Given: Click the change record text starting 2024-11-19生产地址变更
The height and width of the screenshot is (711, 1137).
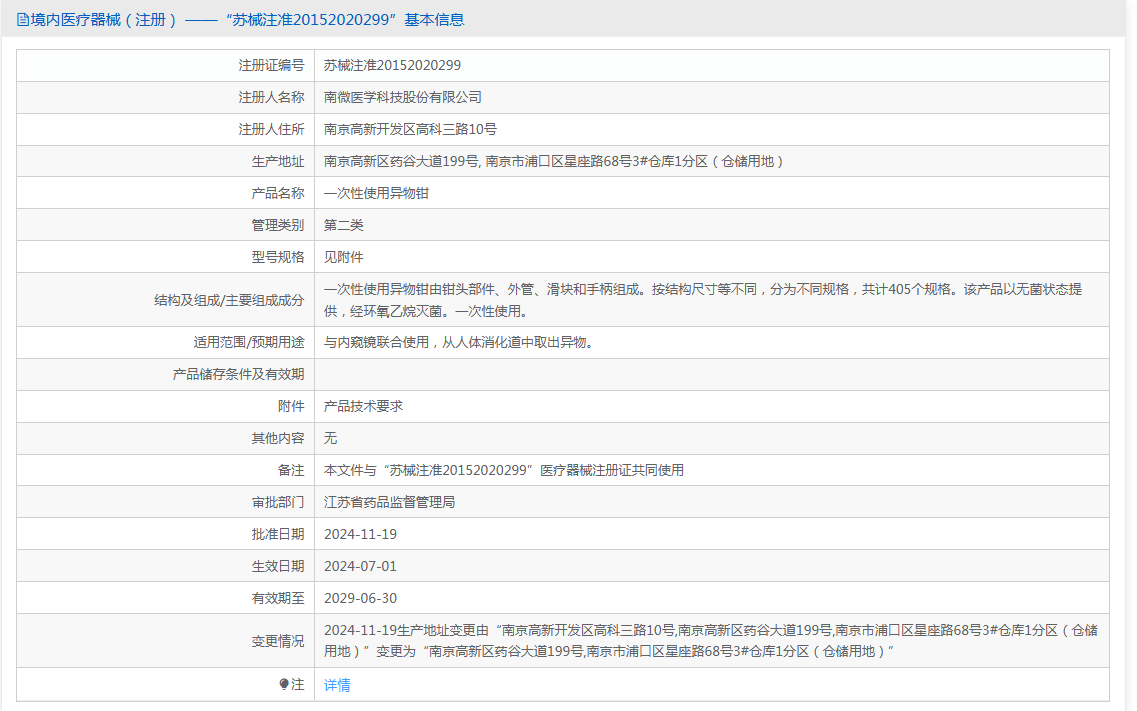Looking at the screenshot, I should click(x=711, y=641).
